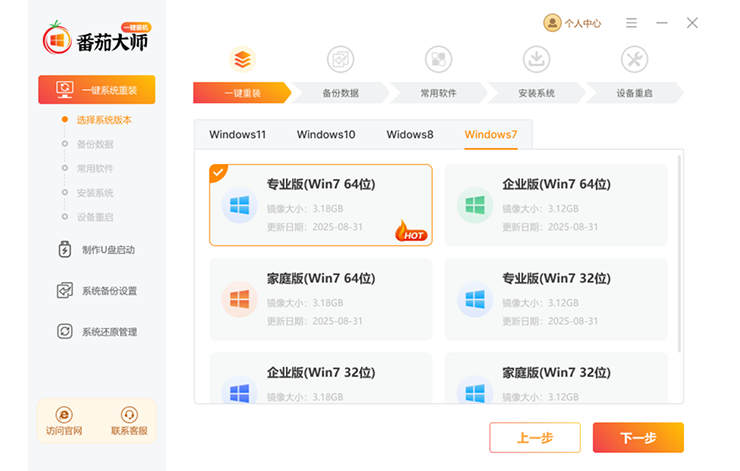740x471 pixels.
Task: Select 专业版(Win7 64位) system option
Action: [x=321, y=205]
